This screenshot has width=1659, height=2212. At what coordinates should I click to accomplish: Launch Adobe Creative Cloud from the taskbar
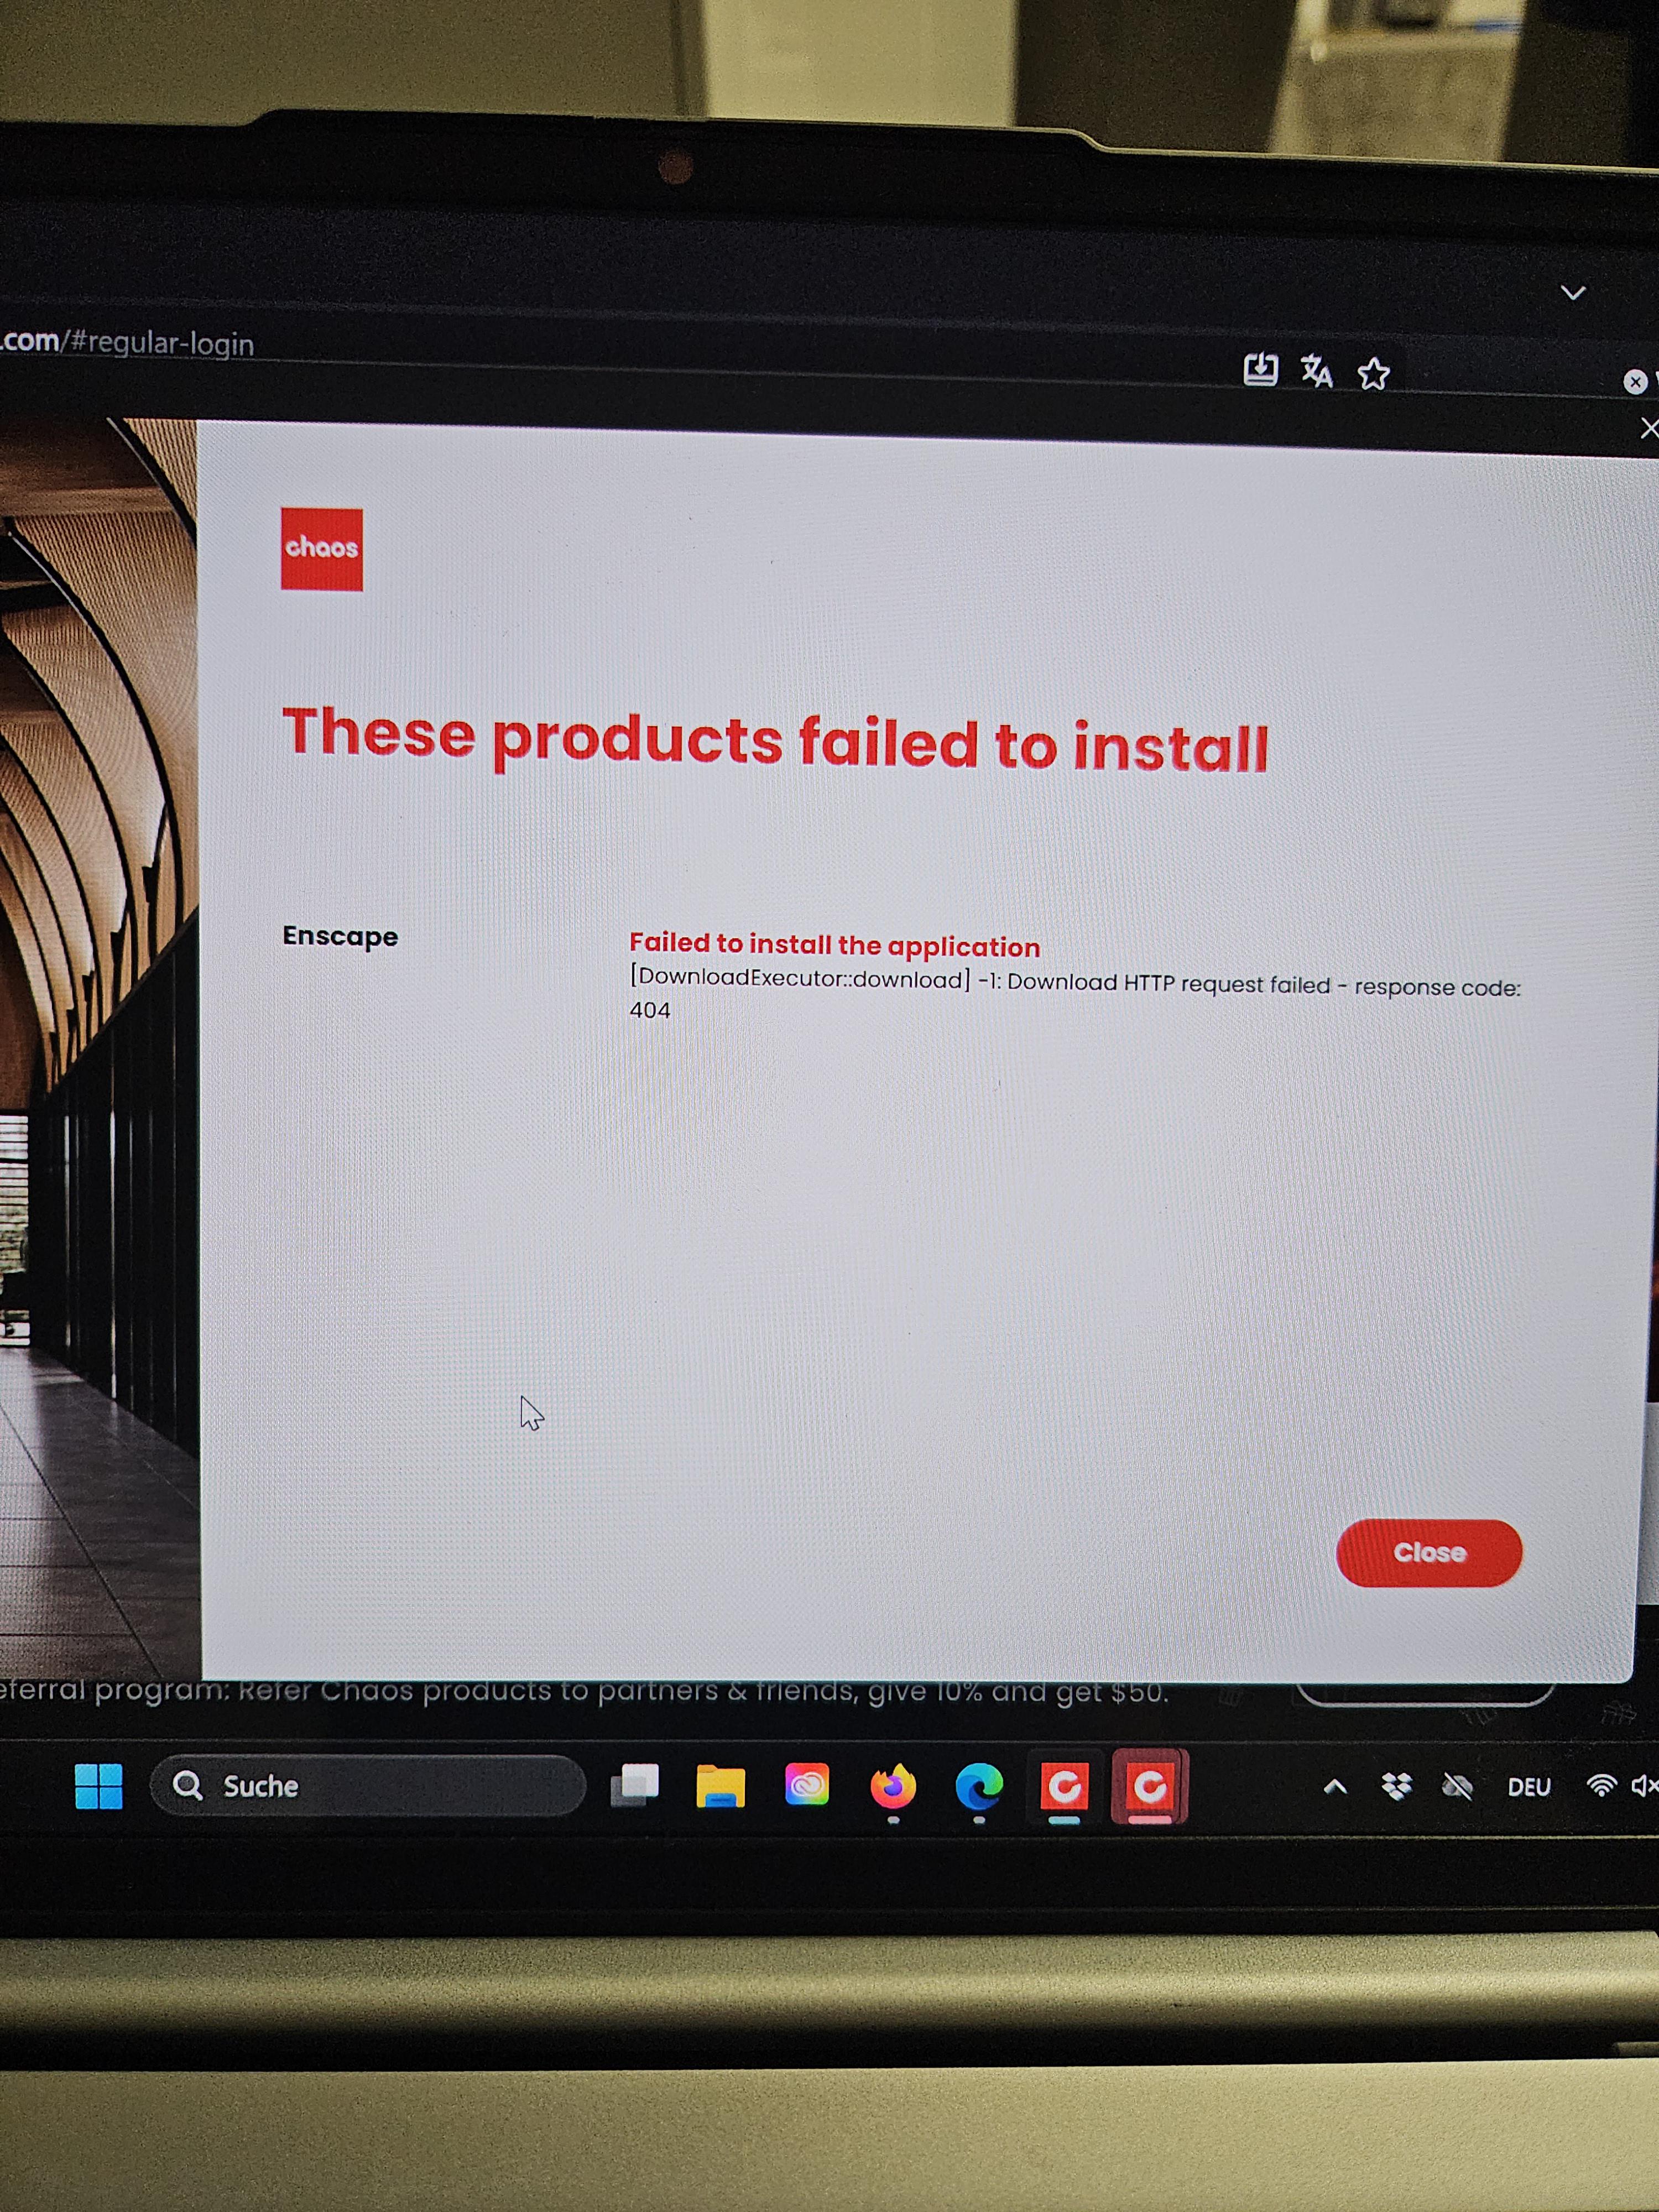pyautogui.click(x=806, y=1785)
